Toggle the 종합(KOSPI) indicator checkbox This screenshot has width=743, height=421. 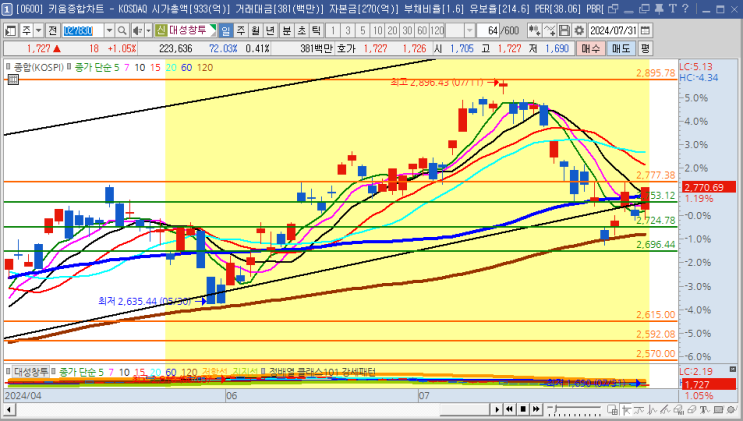coord(8,67)
